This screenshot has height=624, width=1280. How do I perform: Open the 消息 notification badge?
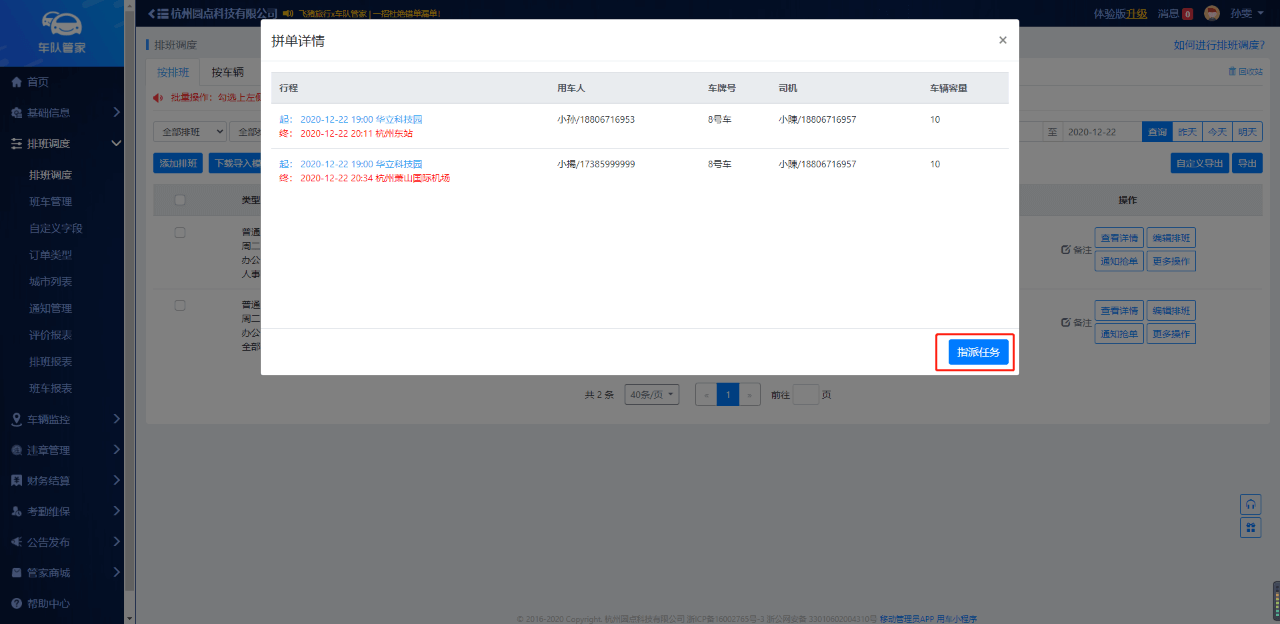(x=1186, y=14)
